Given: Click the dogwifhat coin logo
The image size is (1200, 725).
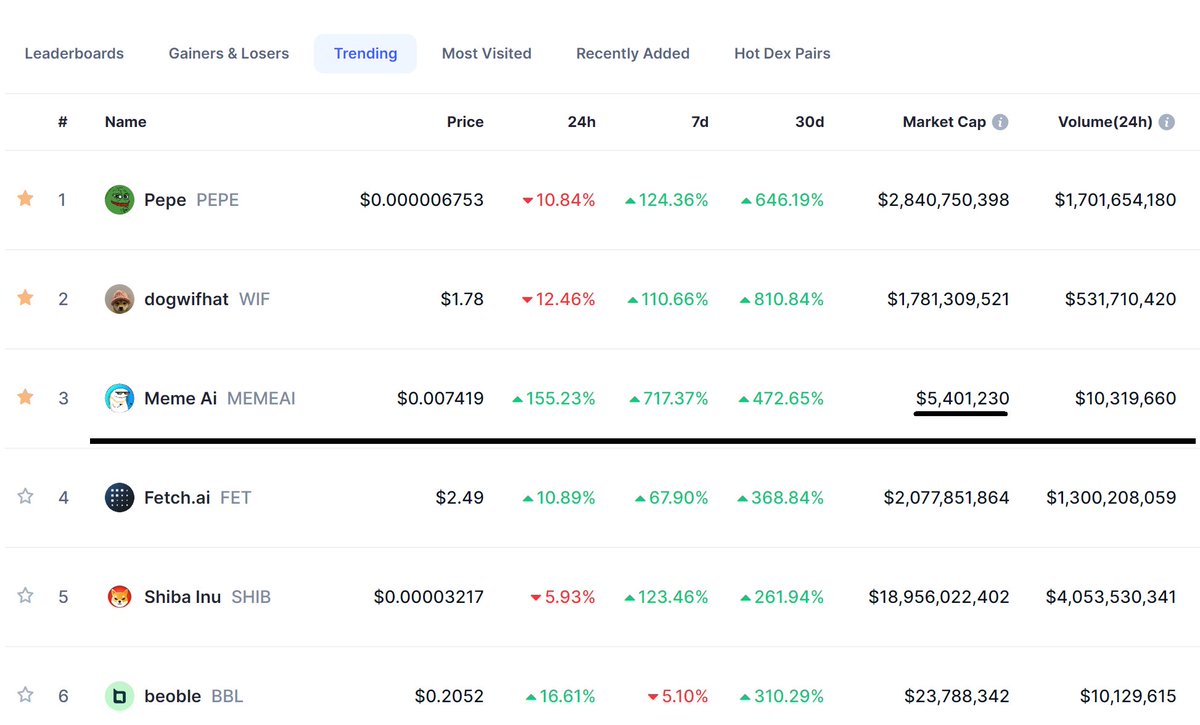Looking at the screenshot, I should click(x=119, y=298).
